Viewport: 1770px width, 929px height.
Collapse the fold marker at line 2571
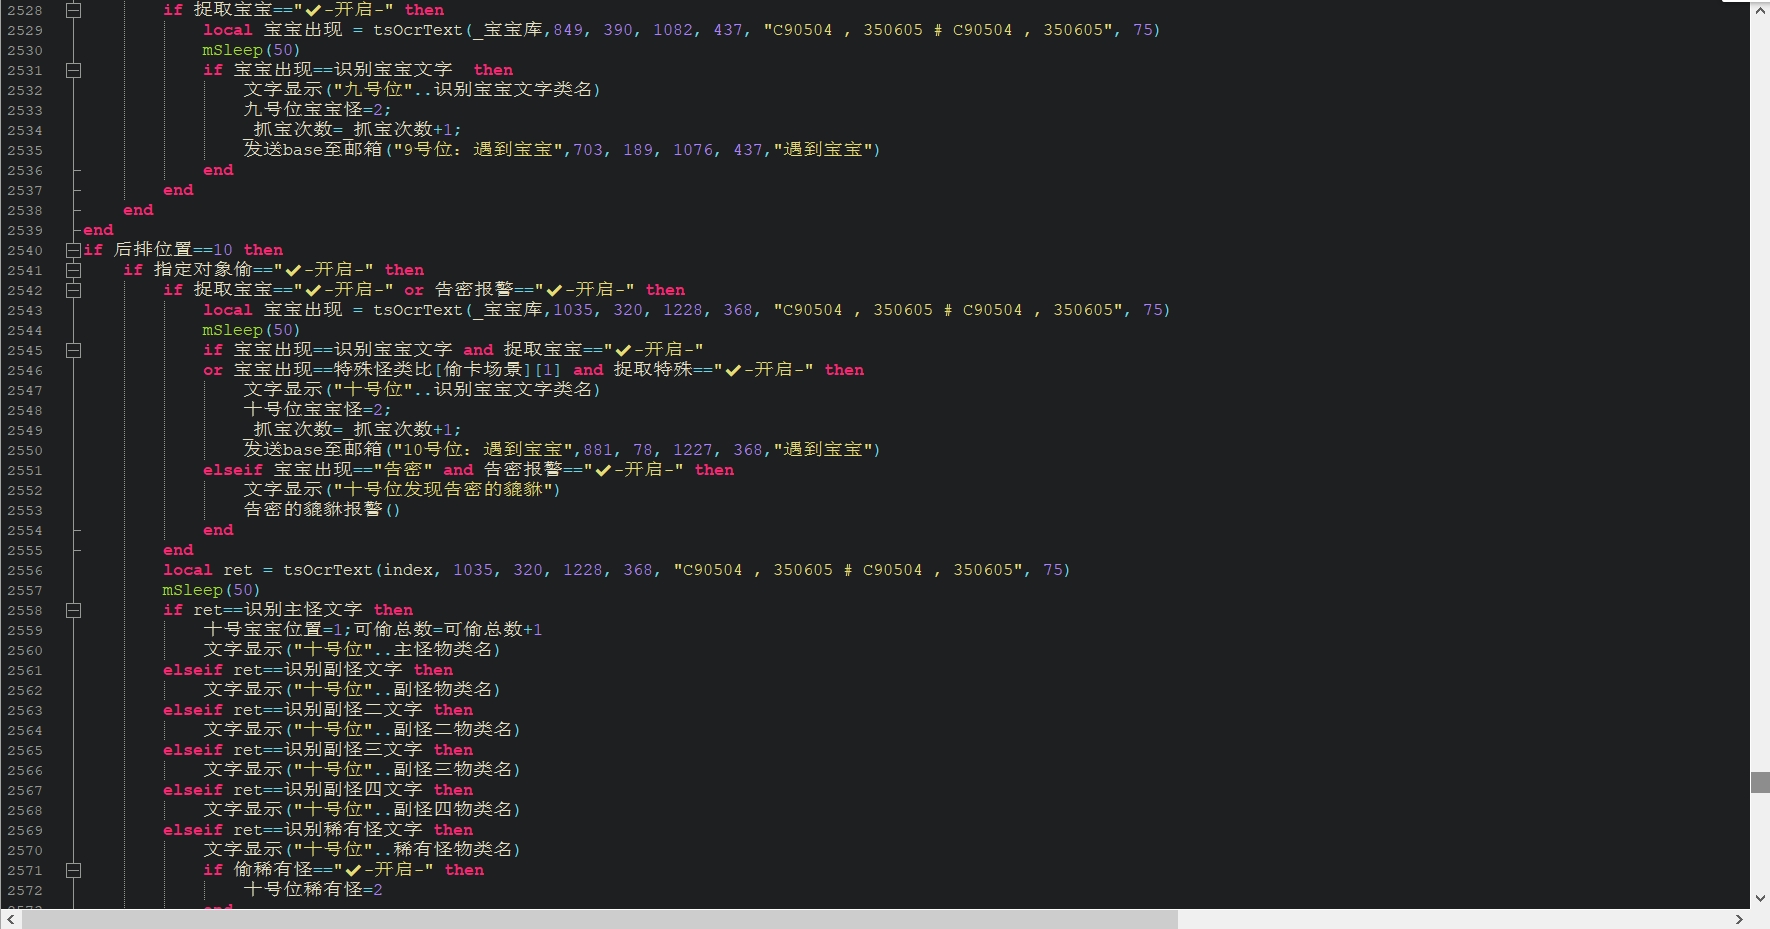(73, 870)
